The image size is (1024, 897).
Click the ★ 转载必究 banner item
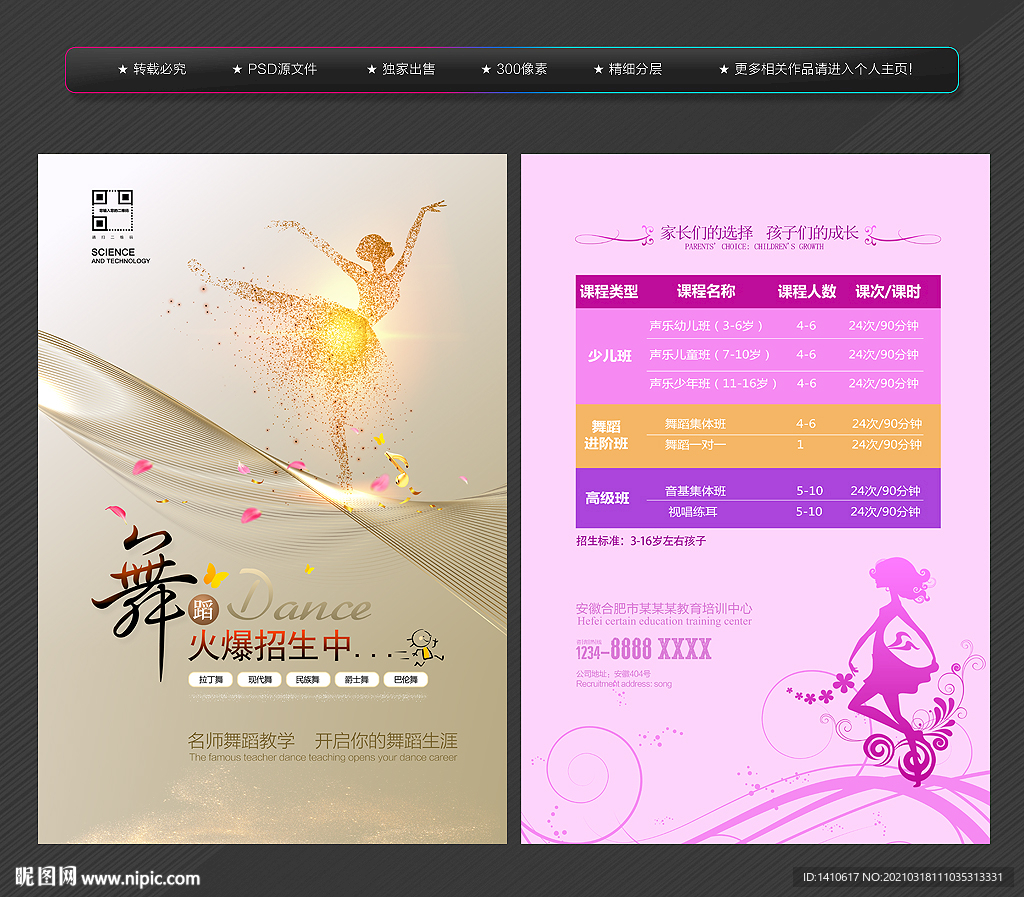click(152, 69)
